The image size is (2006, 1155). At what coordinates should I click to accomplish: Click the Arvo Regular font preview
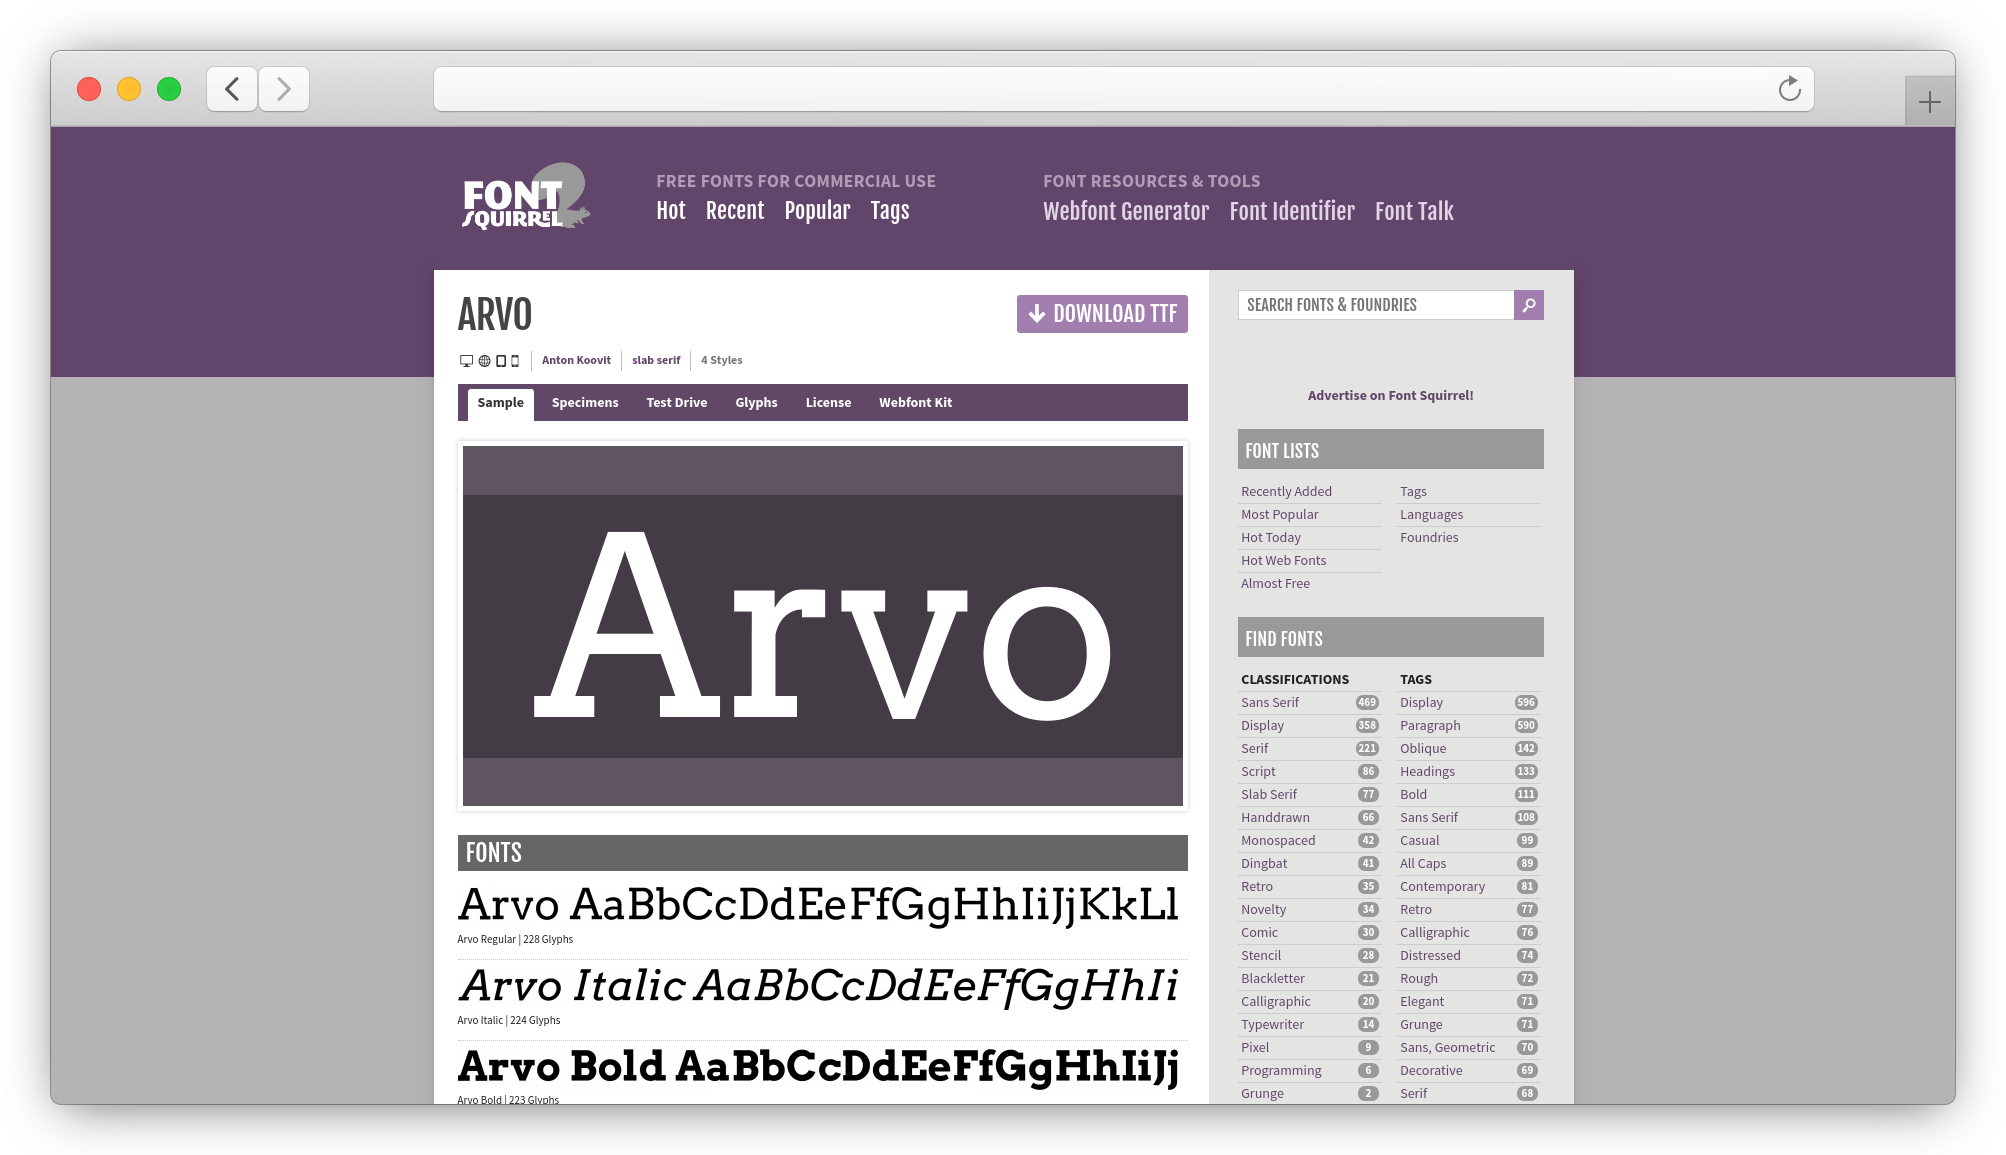[x=818, y=905]
